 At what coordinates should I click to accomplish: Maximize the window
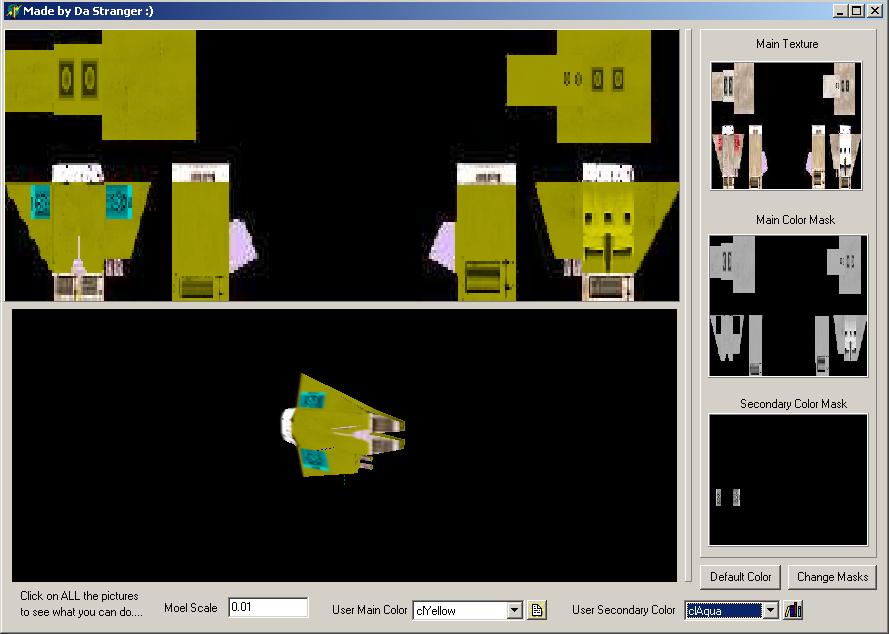[x=857, y=11]
